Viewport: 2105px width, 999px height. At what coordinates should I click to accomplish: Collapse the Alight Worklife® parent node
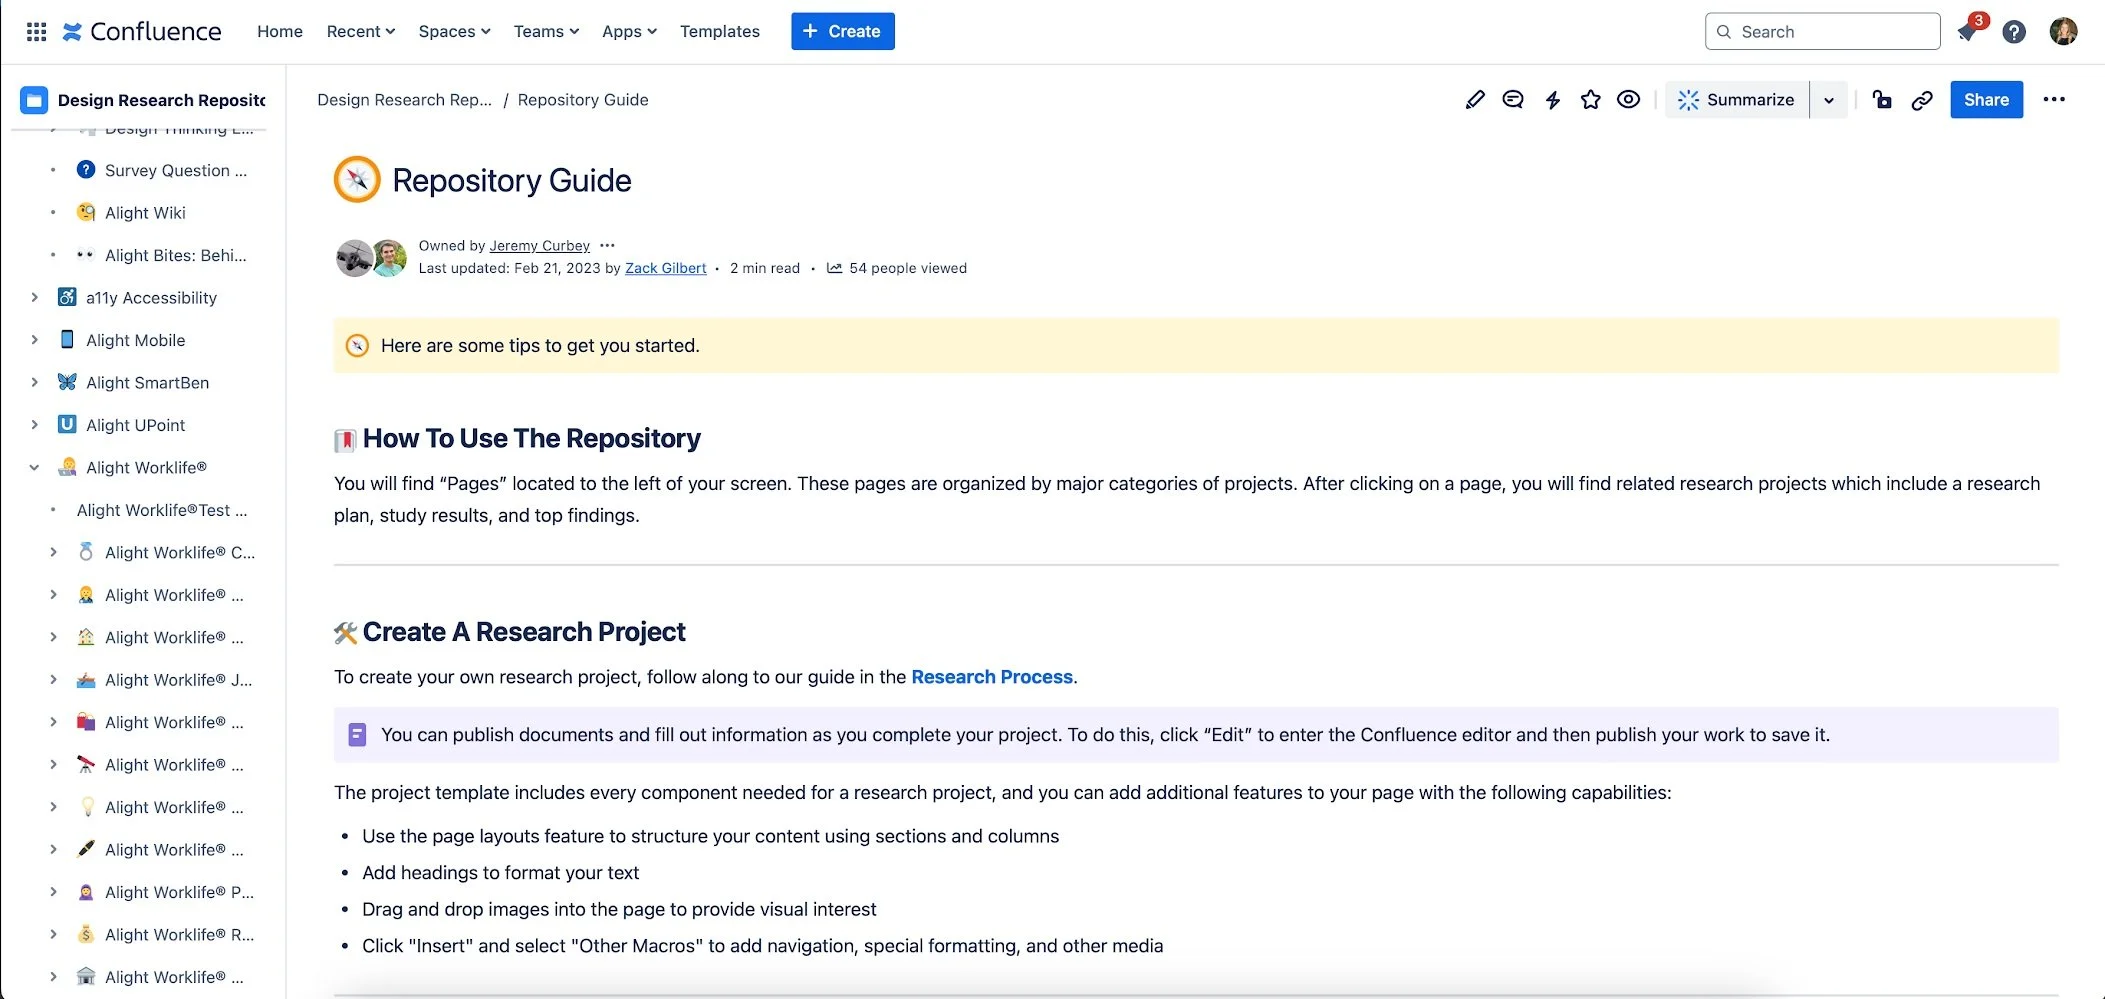click(x=34, y=468)
